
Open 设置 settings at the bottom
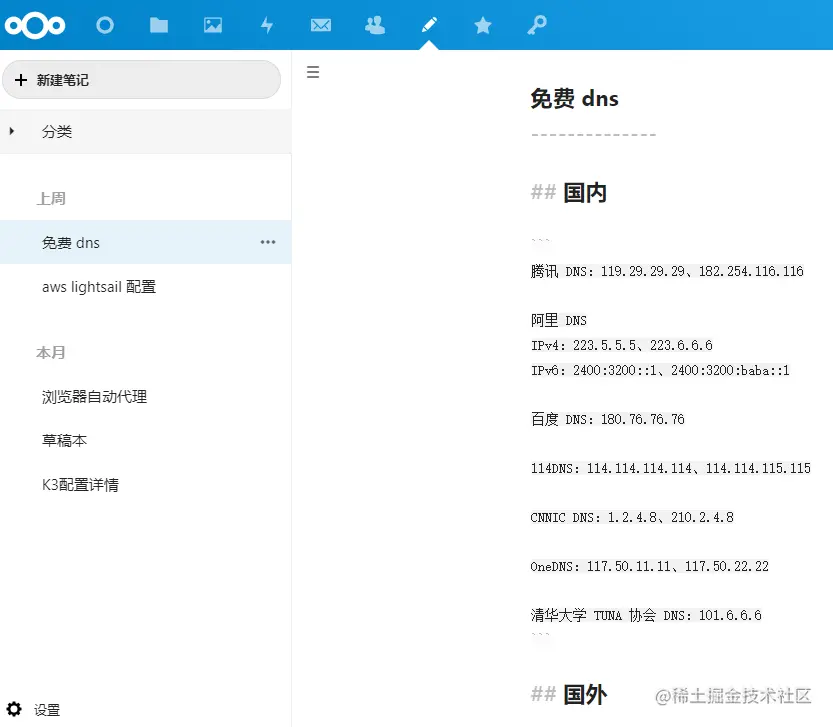click(x=47, y=710)
